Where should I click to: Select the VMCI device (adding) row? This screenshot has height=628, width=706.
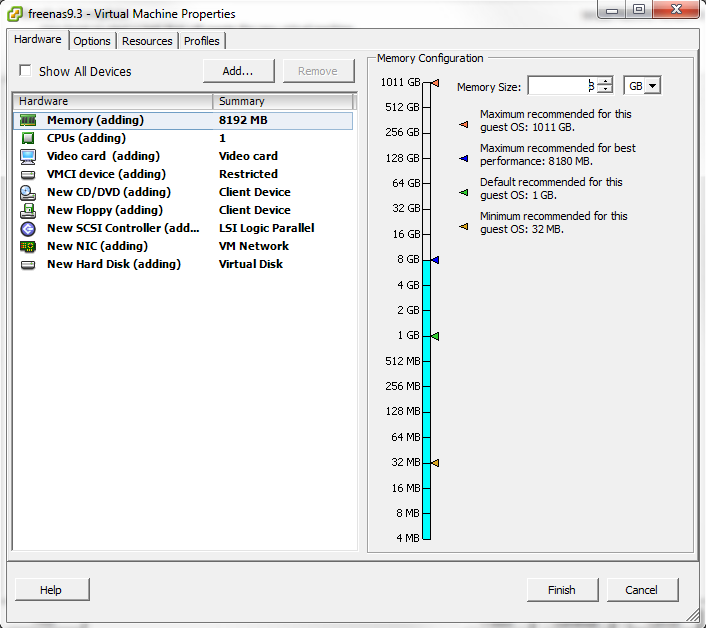click(x=183, y=174)
